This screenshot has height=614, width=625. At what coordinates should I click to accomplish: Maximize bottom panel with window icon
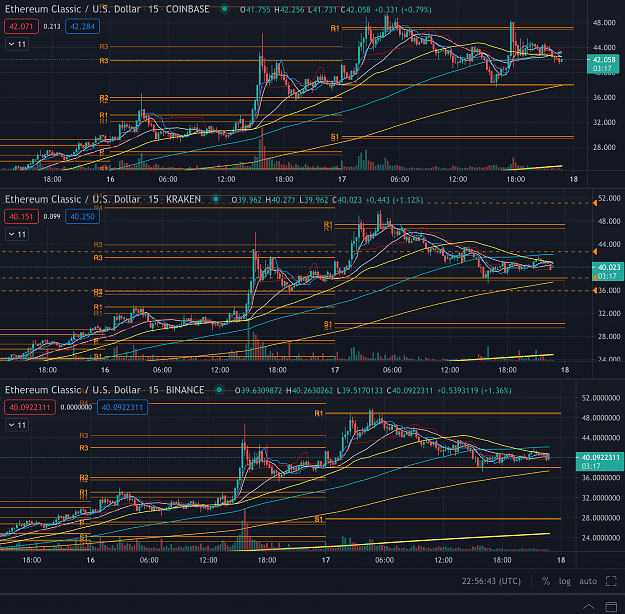[x=611, y=607]
